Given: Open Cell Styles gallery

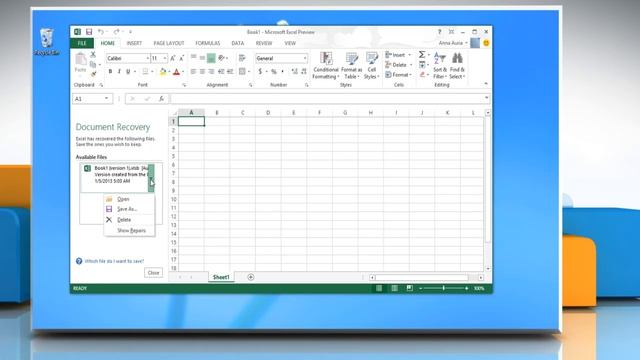Looking at the screenshot, I should (371, 65).
